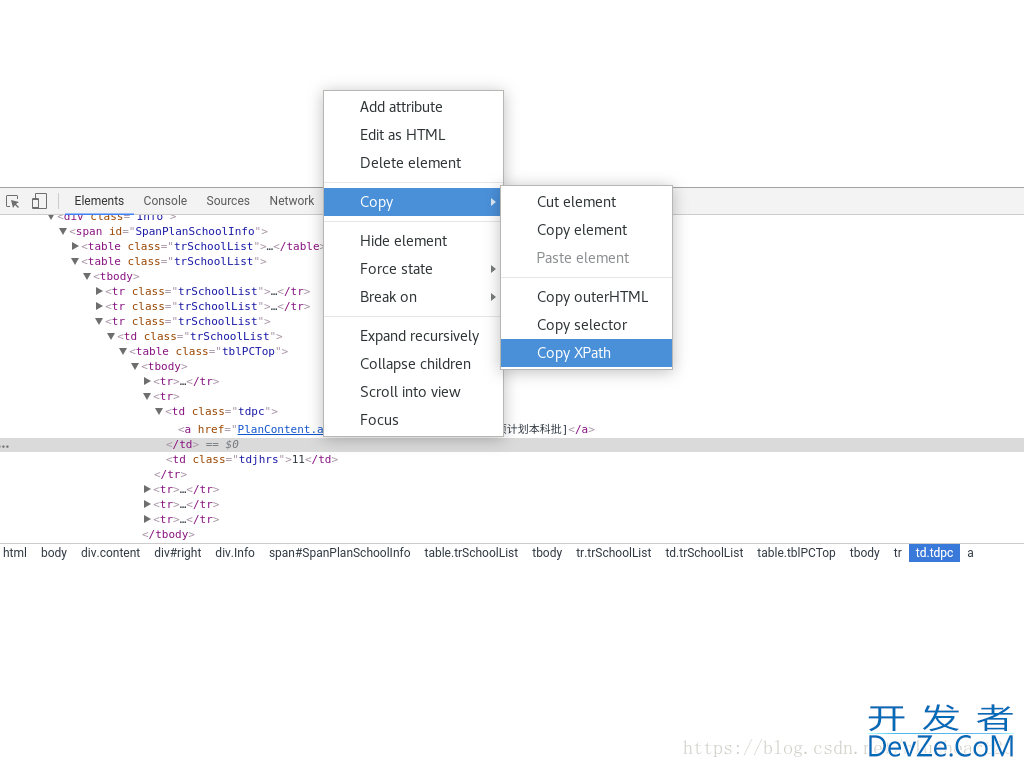The width and height of the screenshot is (1024, 768).
Task: Collapse the span SpanPlanSchoolInfo node
Action: point(63,231)
